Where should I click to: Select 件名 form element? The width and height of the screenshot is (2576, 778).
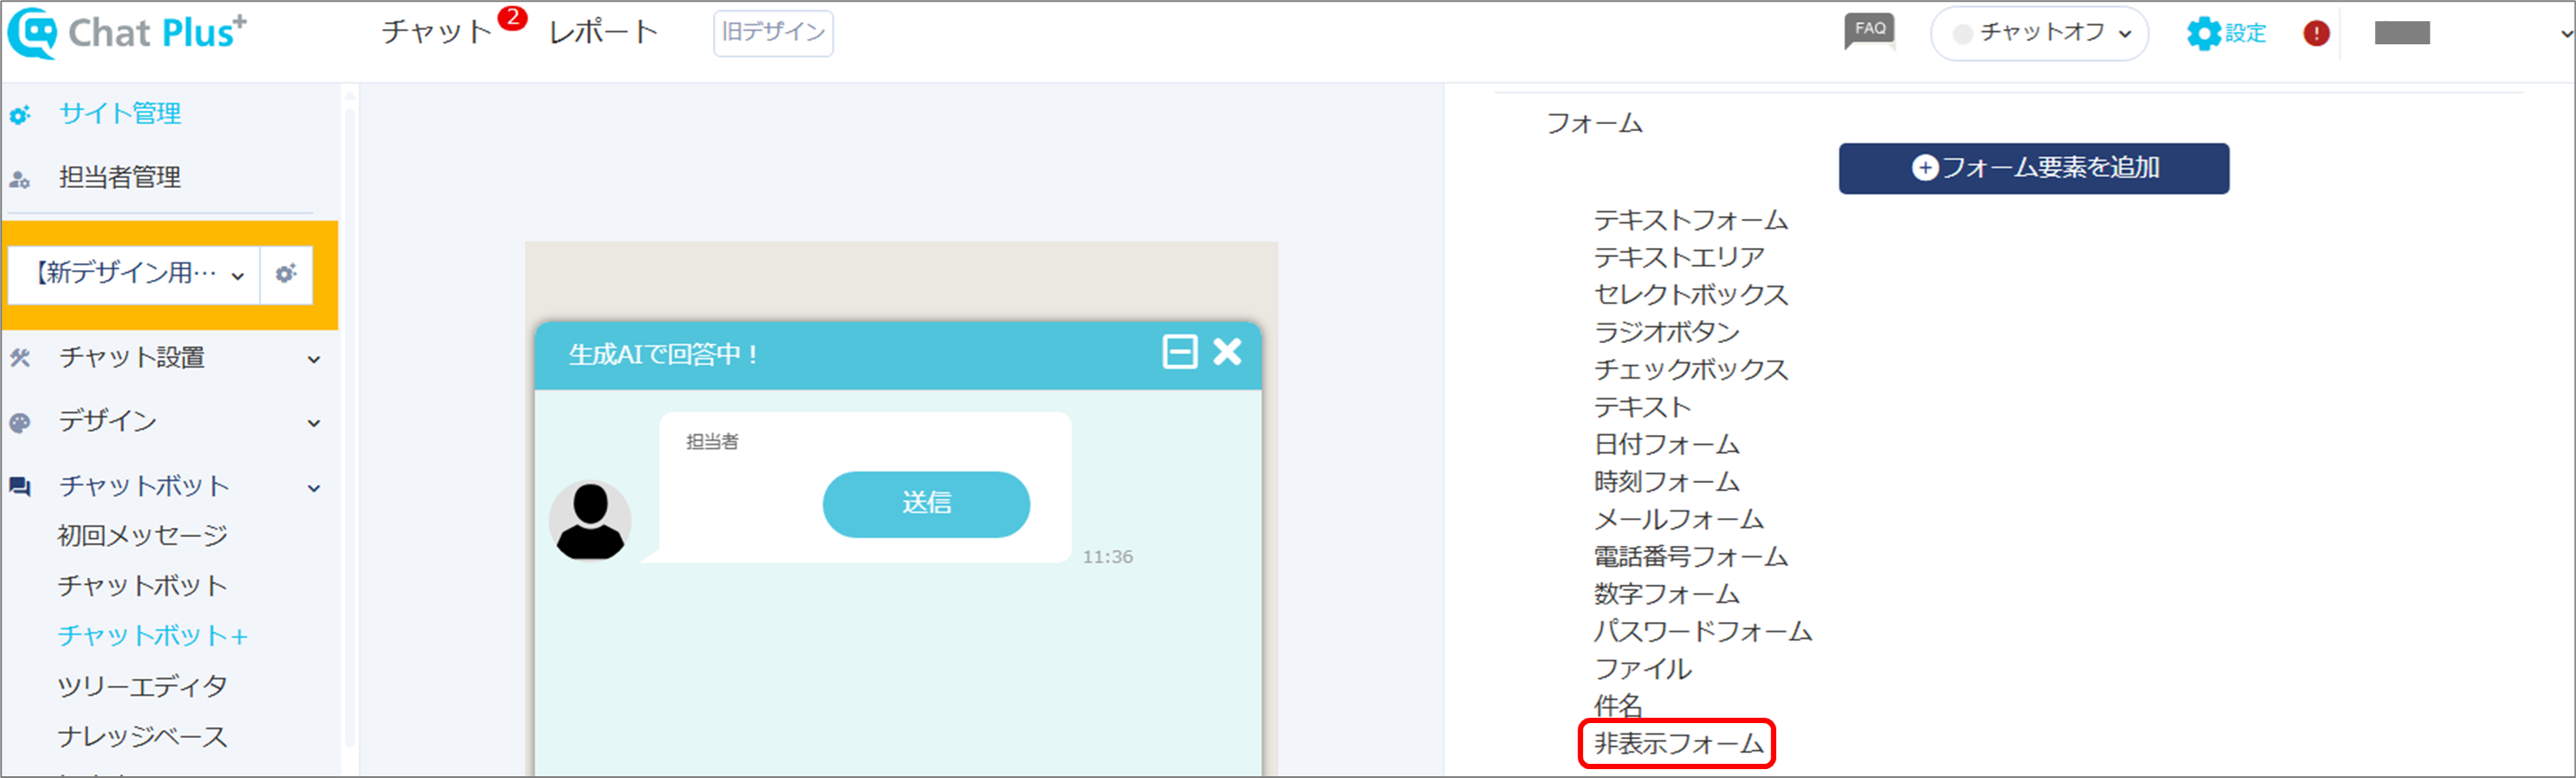coord(1618,706)
